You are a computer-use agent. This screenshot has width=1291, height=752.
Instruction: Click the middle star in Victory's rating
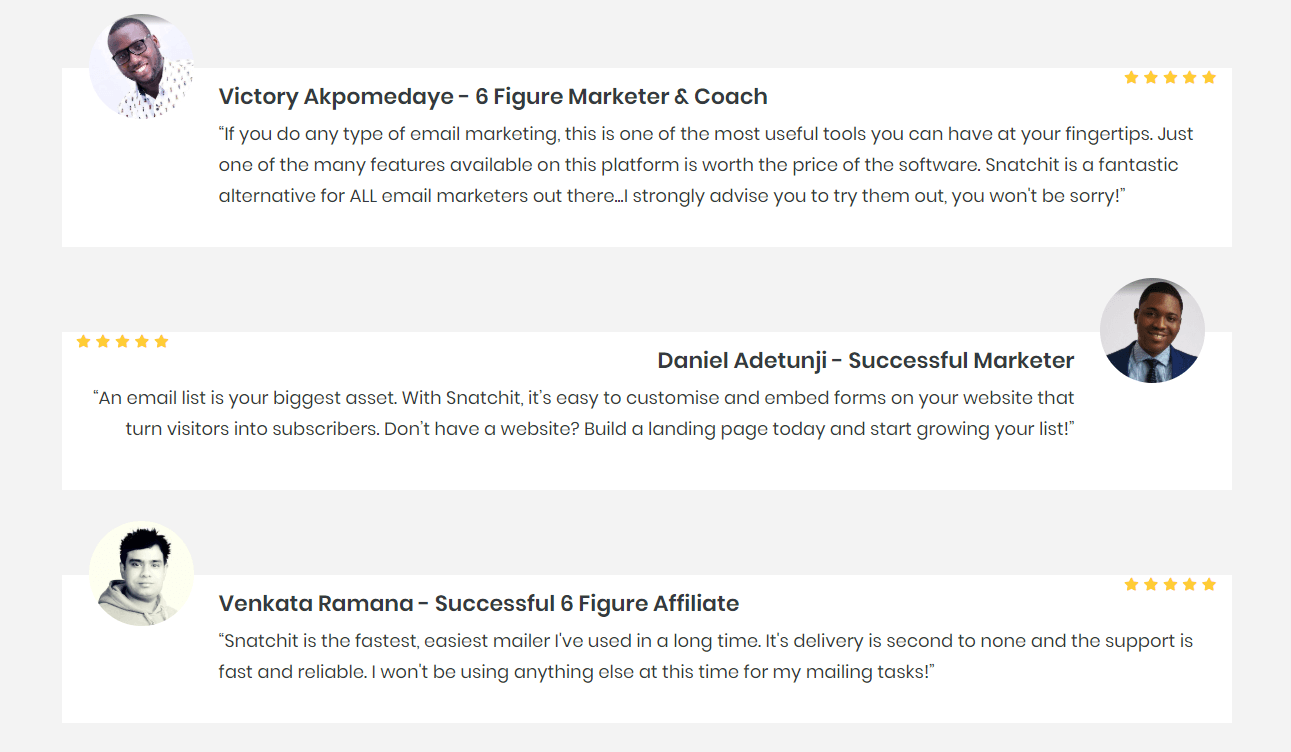click(x=1170, y=77)
